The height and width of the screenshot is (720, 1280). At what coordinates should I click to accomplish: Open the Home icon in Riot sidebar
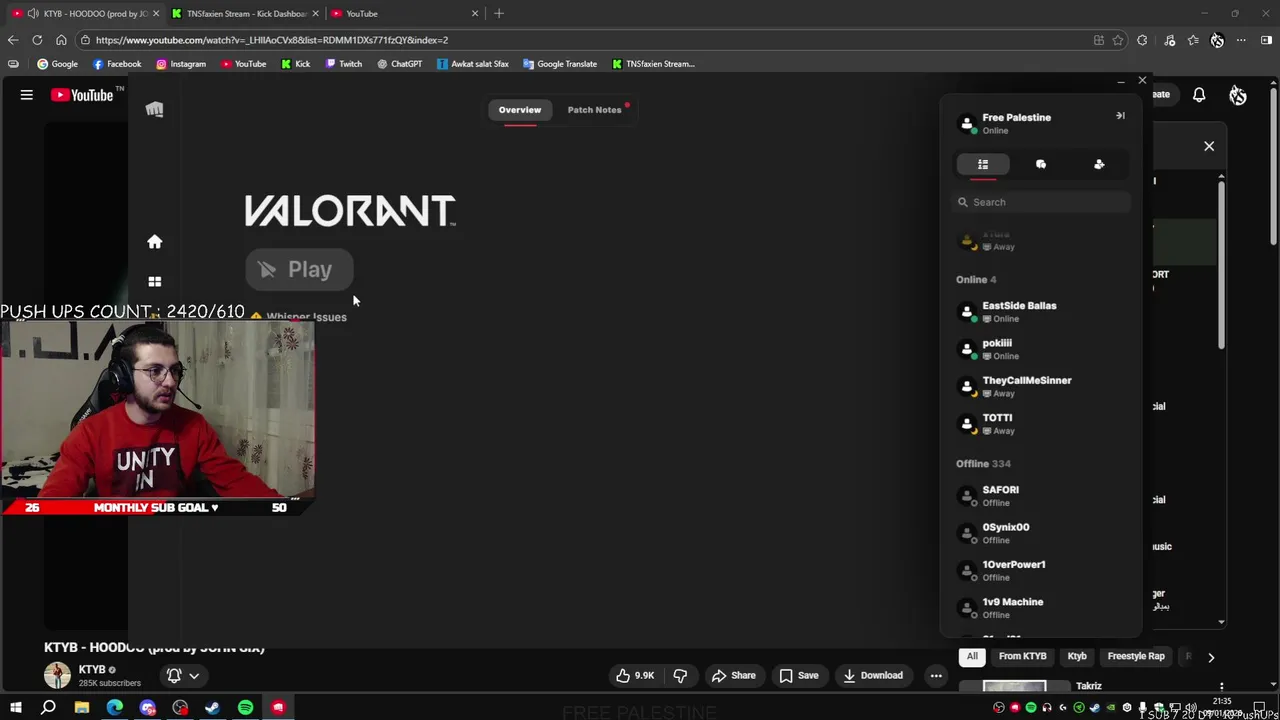tap(154, 242)
